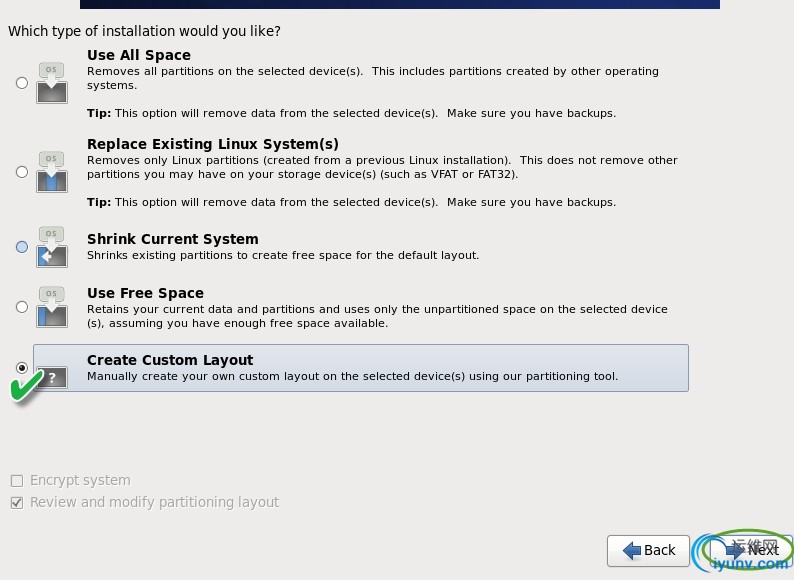This screenshot has height=580, width=794.
Task: Choose the Shrink Current System radio button
Action: pos(22,247)
